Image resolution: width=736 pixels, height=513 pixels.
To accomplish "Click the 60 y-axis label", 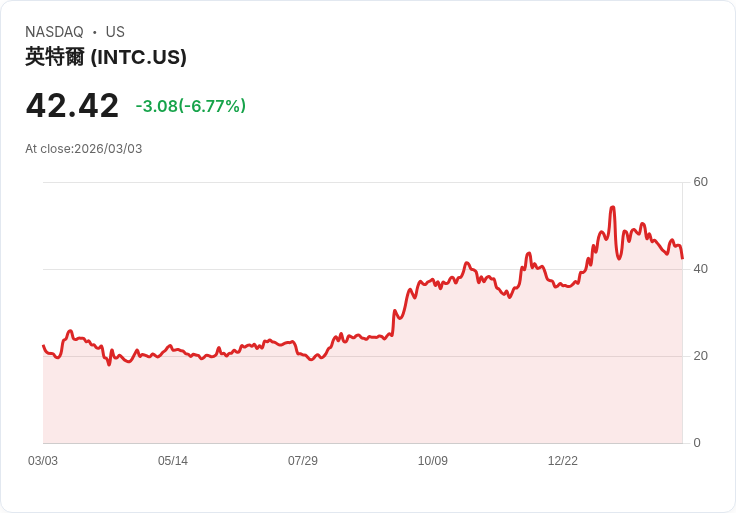I will click(x=700, y=182).
